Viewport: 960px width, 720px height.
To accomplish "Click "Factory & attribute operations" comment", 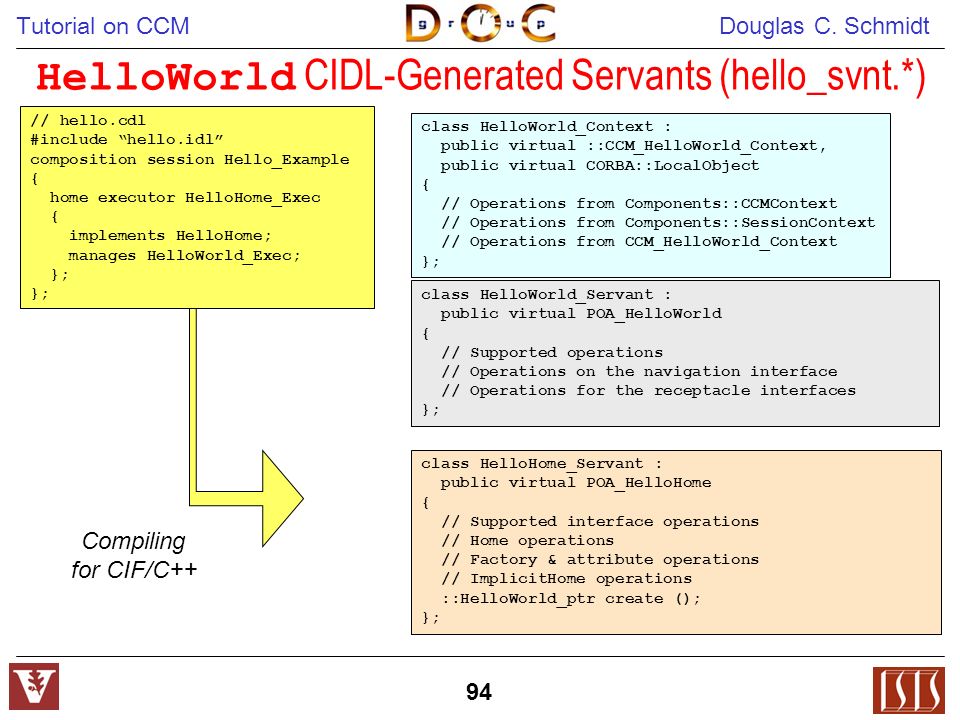I will 600,560.
